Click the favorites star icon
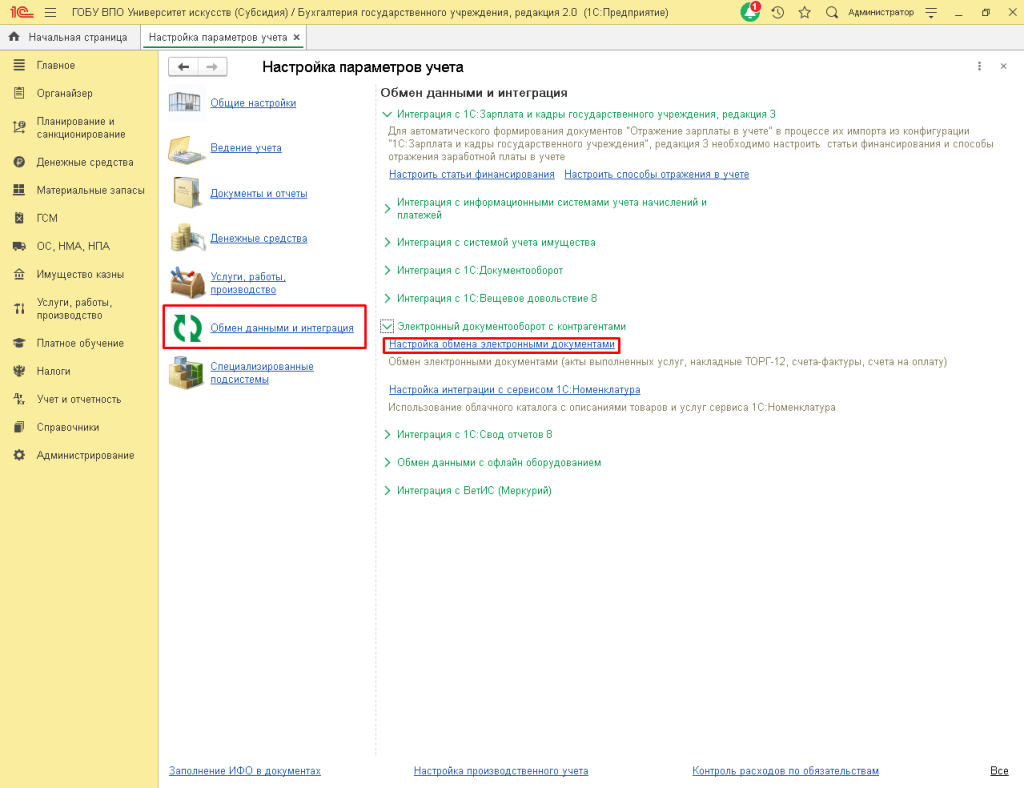The height and width of the screenshot is (788, 1024). click(804, 12)
